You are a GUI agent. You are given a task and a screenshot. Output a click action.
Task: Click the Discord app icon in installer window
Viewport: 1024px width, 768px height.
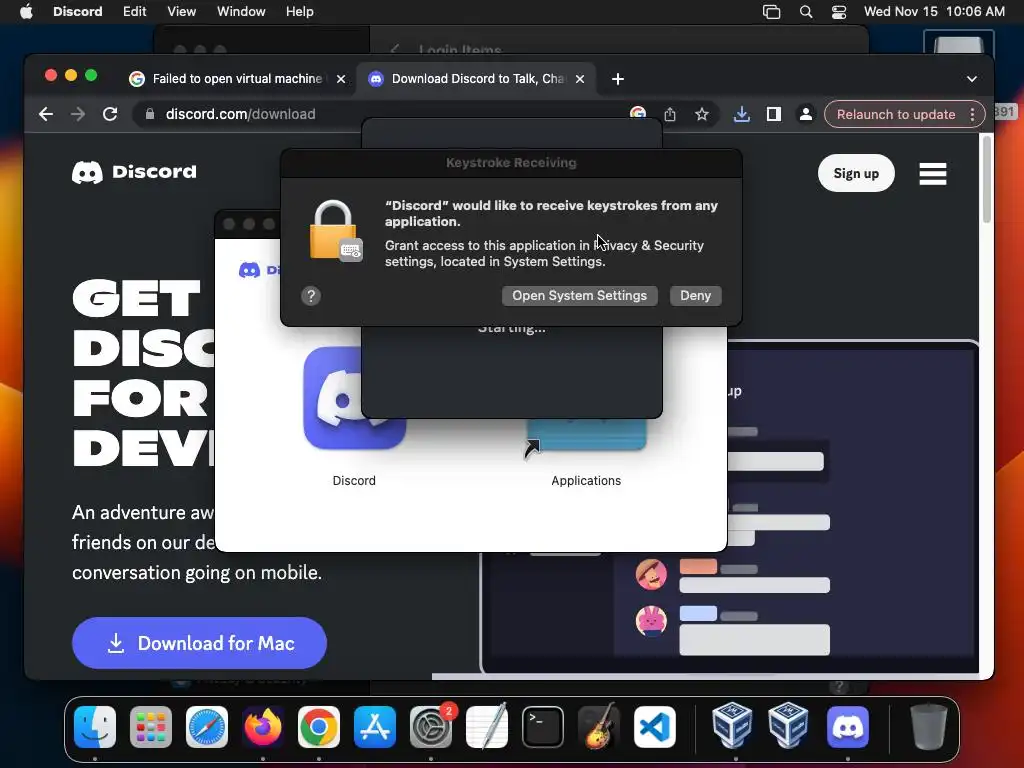(x=354, y=398)
